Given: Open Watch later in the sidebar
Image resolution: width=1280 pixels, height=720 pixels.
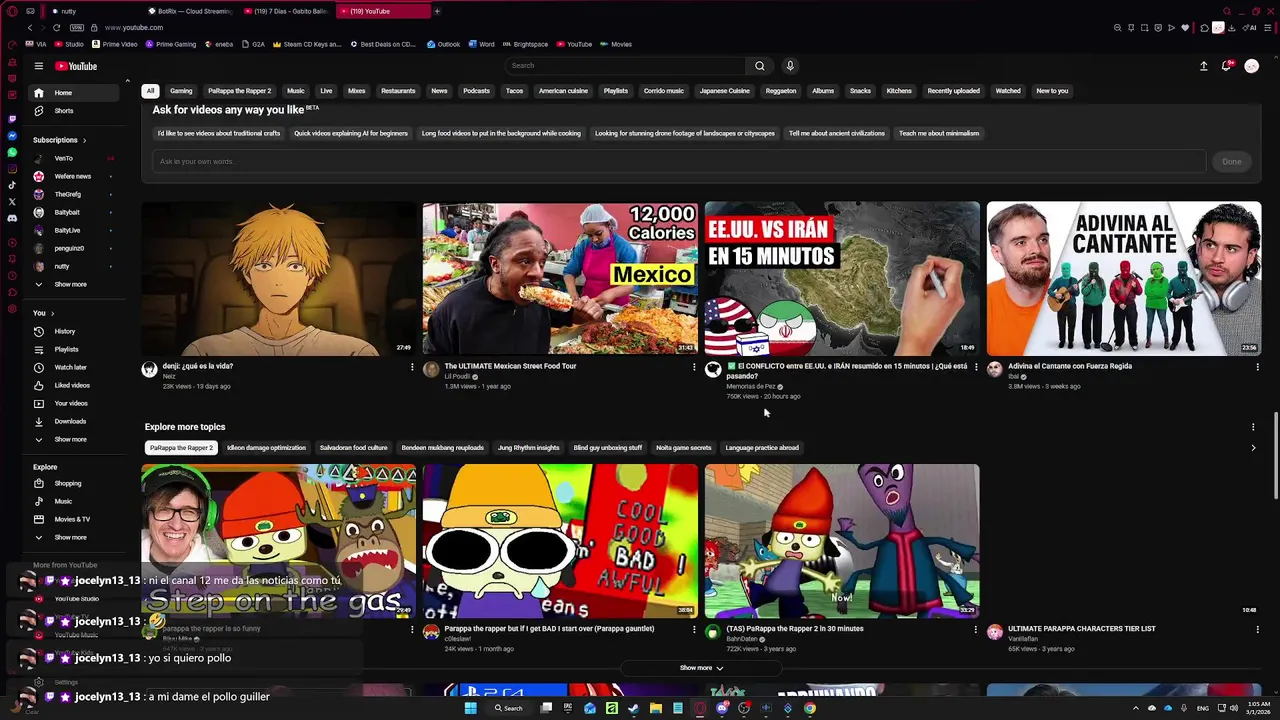Looking at the screenshot, I should 72,367.
